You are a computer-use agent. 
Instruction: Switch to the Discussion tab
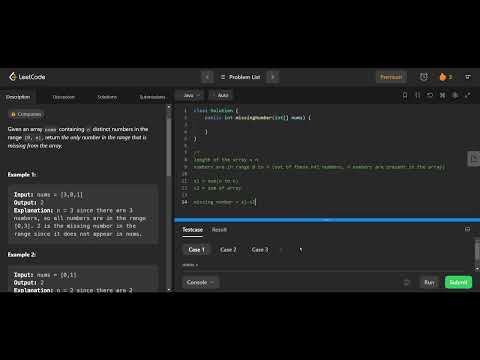coord(64,97)
